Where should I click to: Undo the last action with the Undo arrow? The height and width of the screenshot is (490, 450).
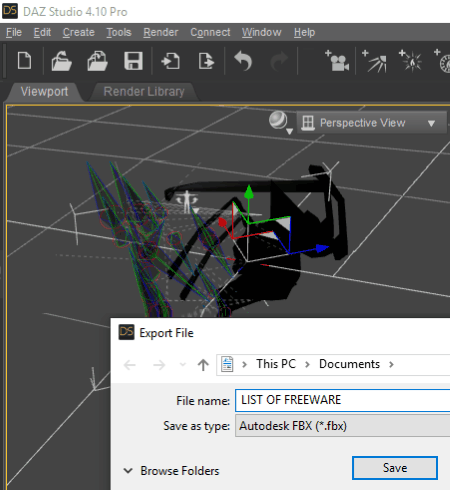coord(243,61)
